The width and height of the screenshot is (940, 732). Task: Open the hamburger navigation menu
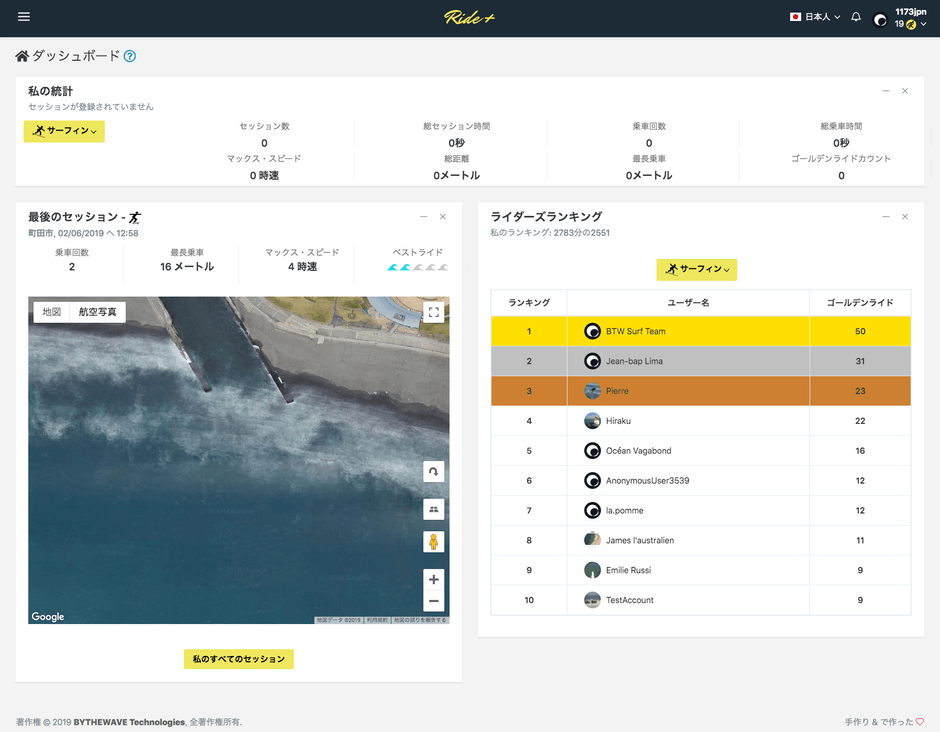(x=24, y=17)
